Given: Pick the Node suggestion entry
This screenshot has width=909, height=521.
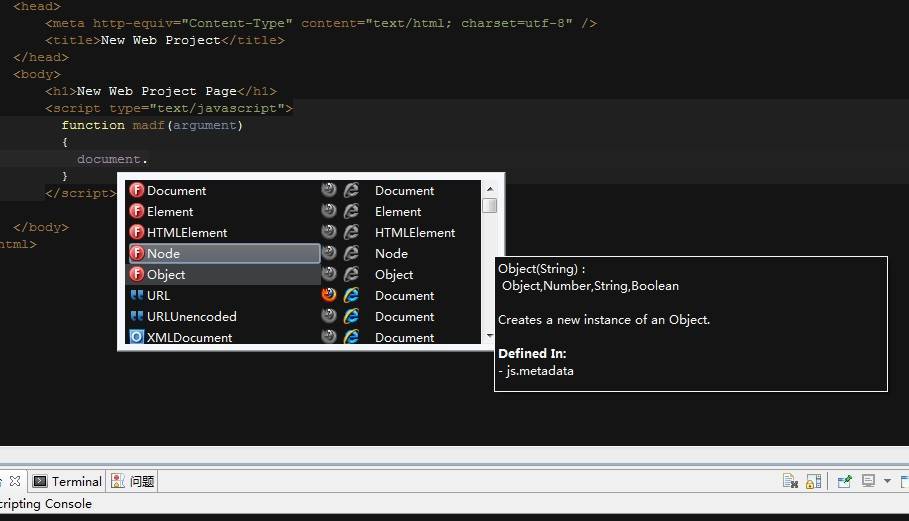Looking at the screenshot, I should [224, 253].
